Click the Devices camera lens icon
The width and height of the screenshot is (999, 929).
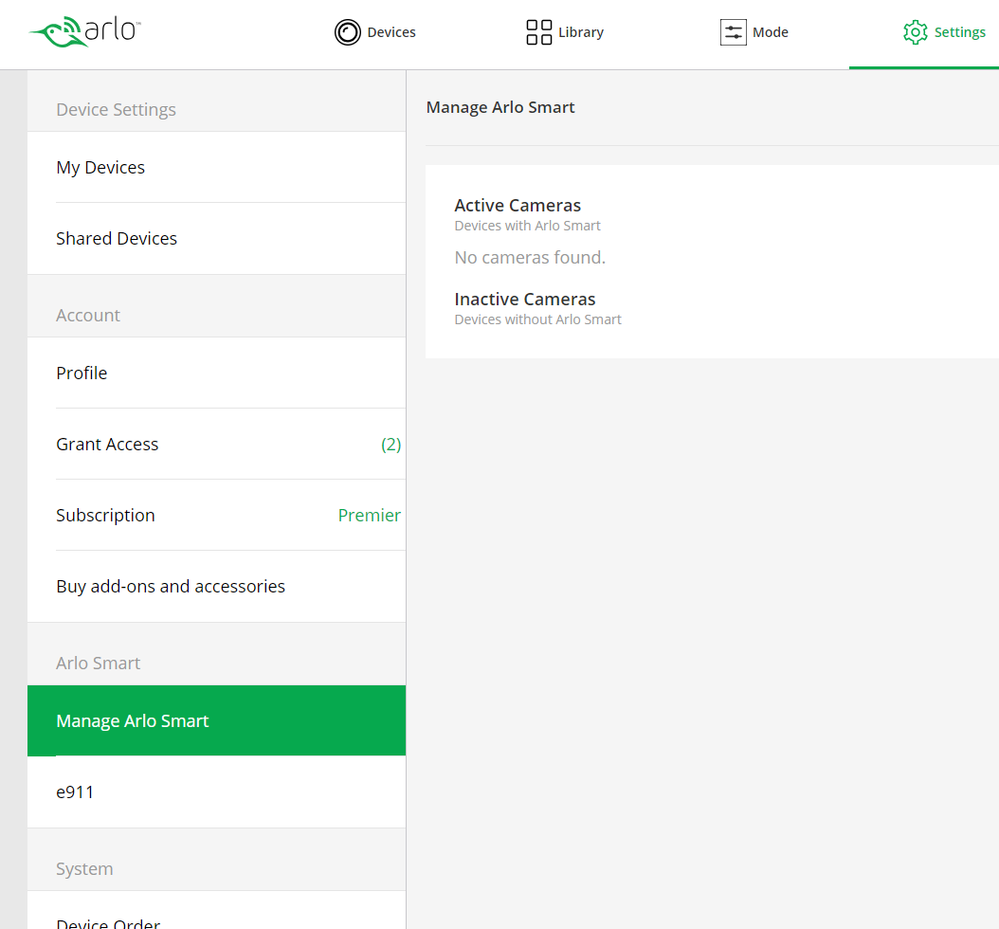tap(347, 32)
